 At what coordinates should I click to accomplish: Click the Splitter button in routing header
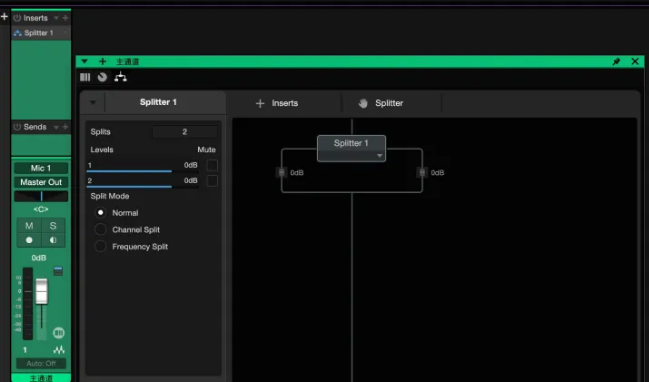[x=389, y=103]
